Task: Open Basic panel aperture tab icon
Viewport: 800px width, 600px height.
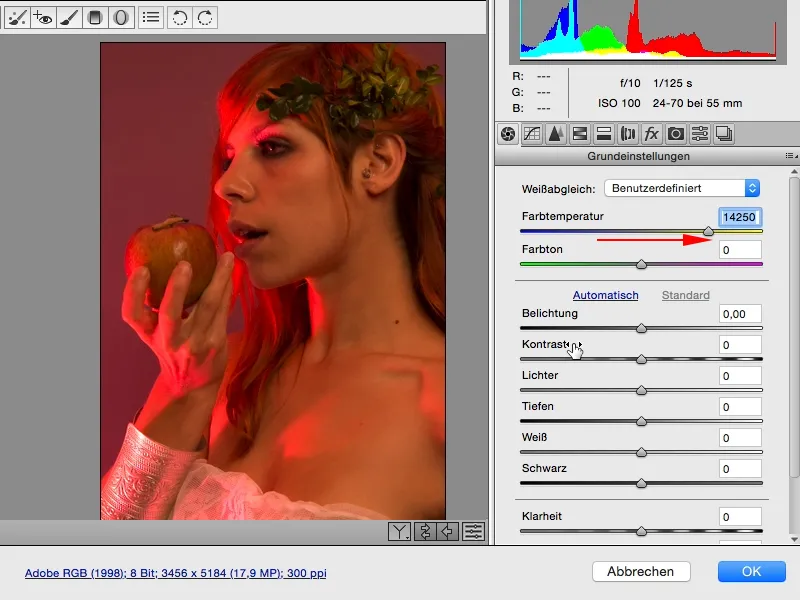Action: [x=508, y=134]
